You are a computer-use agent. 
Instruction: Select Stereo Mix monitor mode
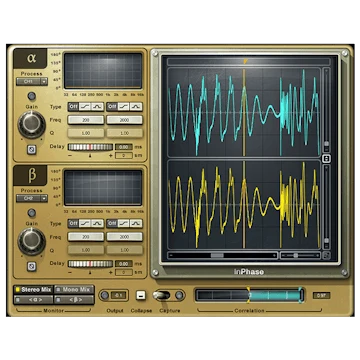(x=33, y=290)
